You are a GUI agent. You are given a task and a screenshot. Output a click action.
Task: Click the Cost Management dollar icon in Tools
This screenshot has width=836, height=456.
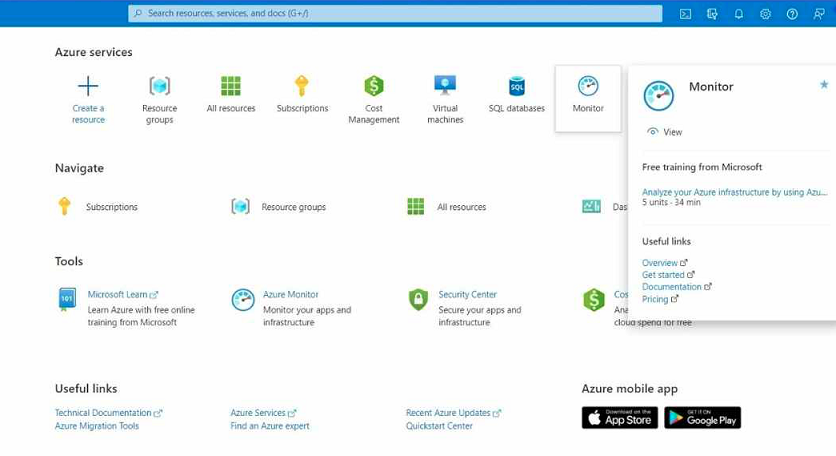point(593,300)
